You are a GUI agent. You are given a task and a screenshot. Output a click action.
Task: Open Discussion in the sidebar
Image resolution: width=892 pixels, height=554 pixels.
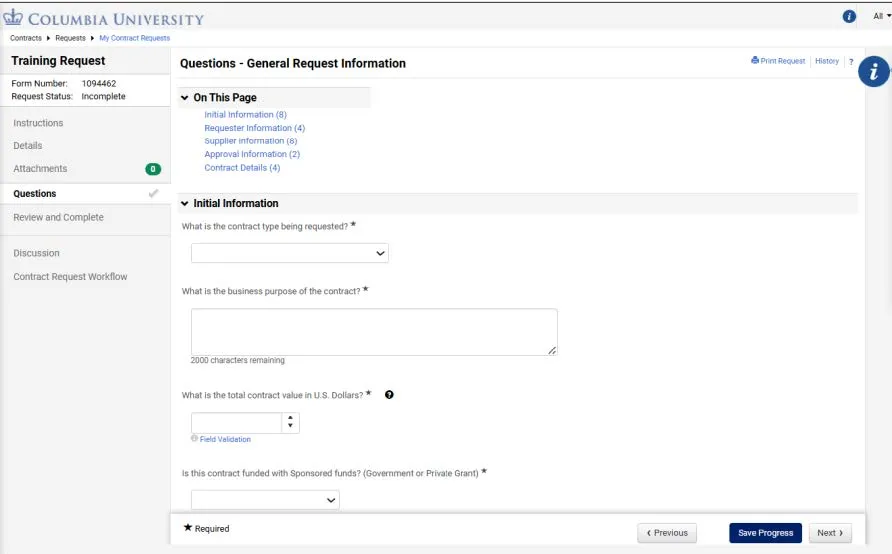36,253
